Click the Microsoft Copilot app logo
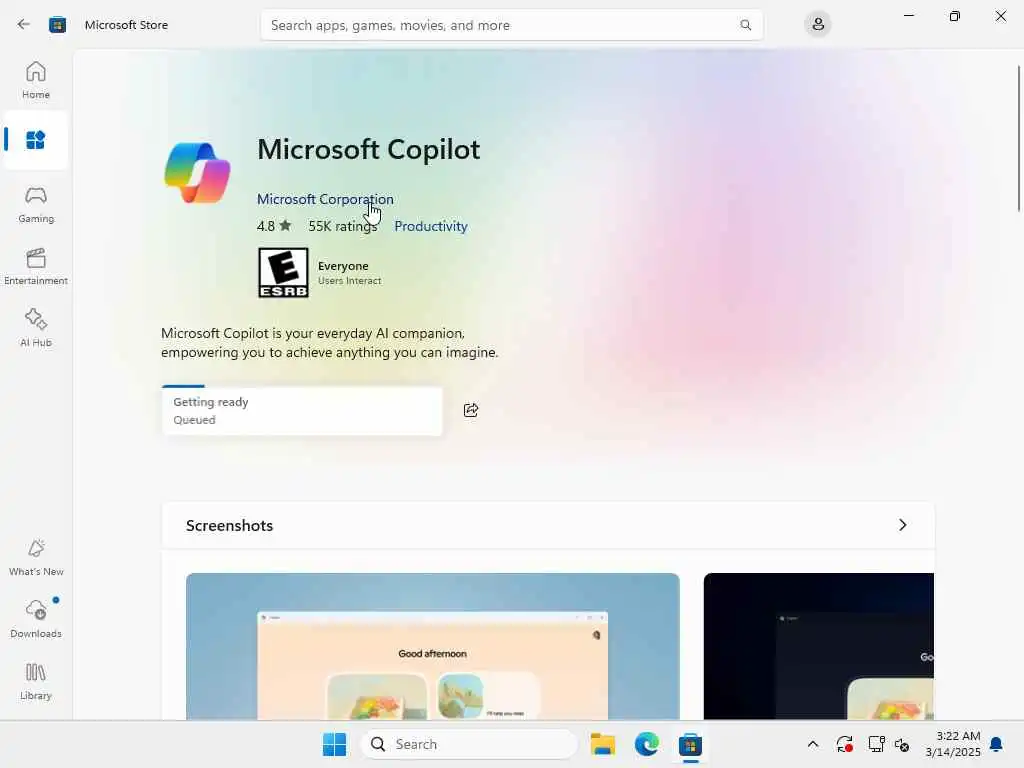This screenshot has width=1024, height=768. point(197,173)
